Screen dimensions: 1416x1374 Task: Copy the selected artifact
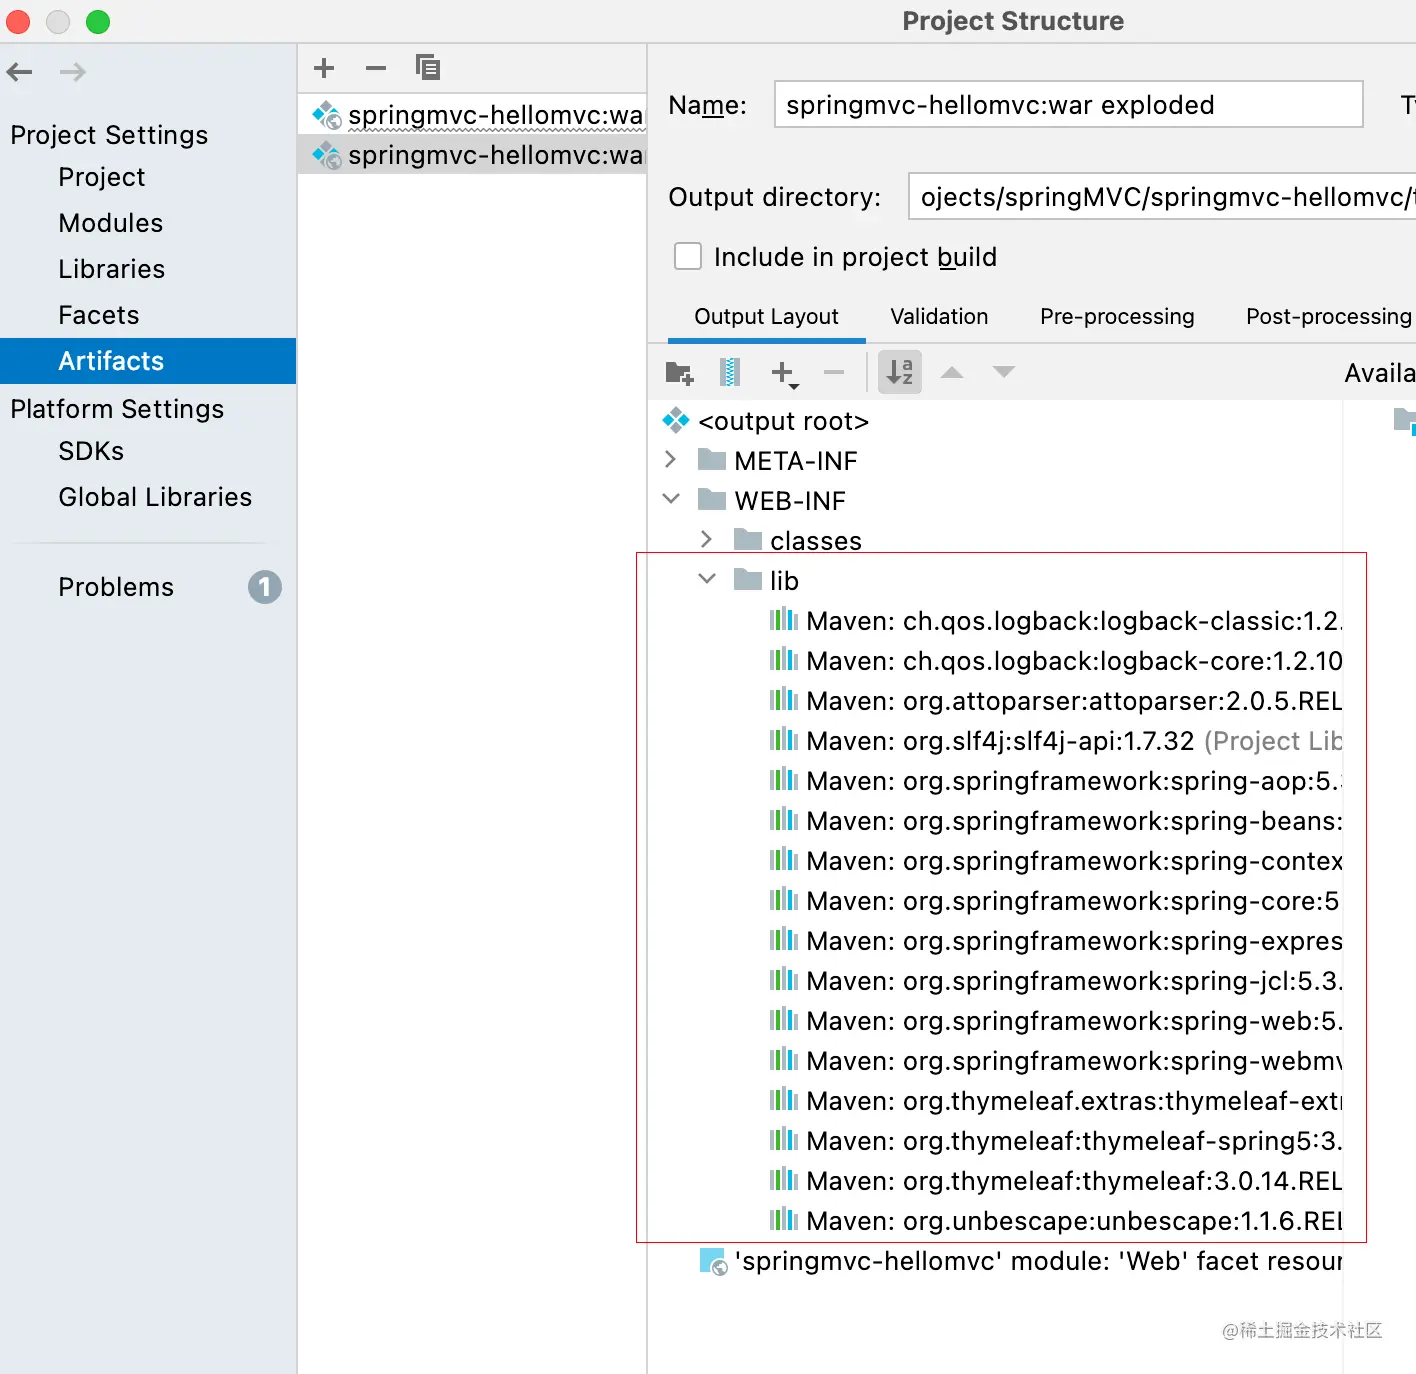(428, 68)
